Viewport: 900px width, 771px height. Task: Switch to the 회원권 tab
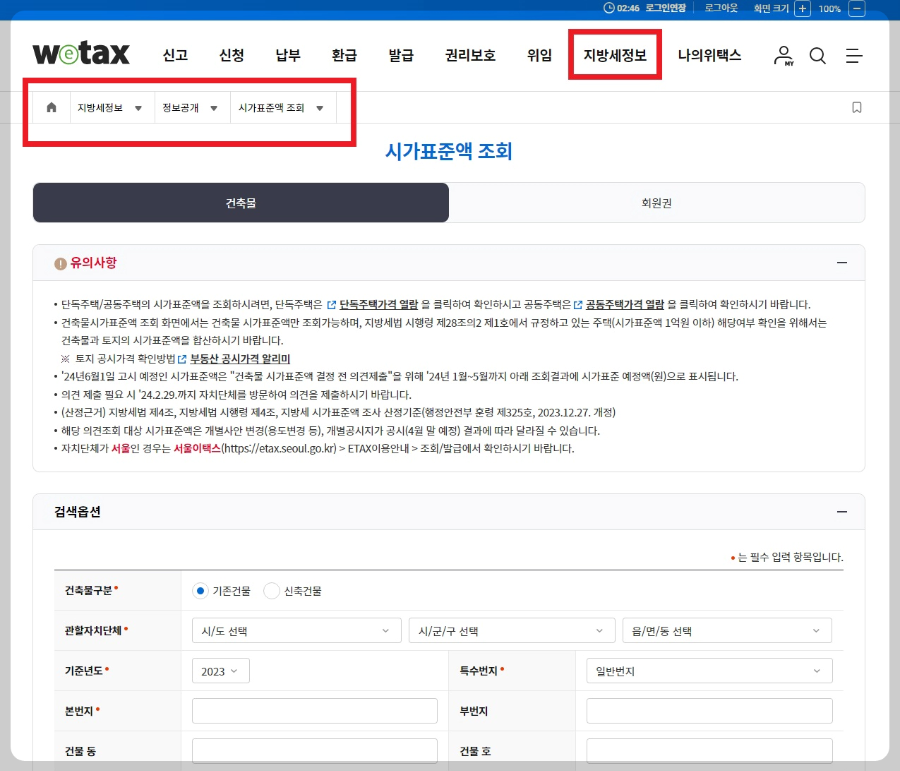[x=658, y=202]
